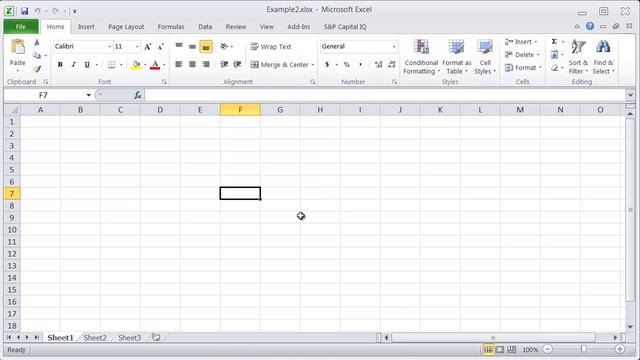The image size is (640, 360).
Task: Toggle Center horizontal alignment
Action: click(x=192, y=64)
